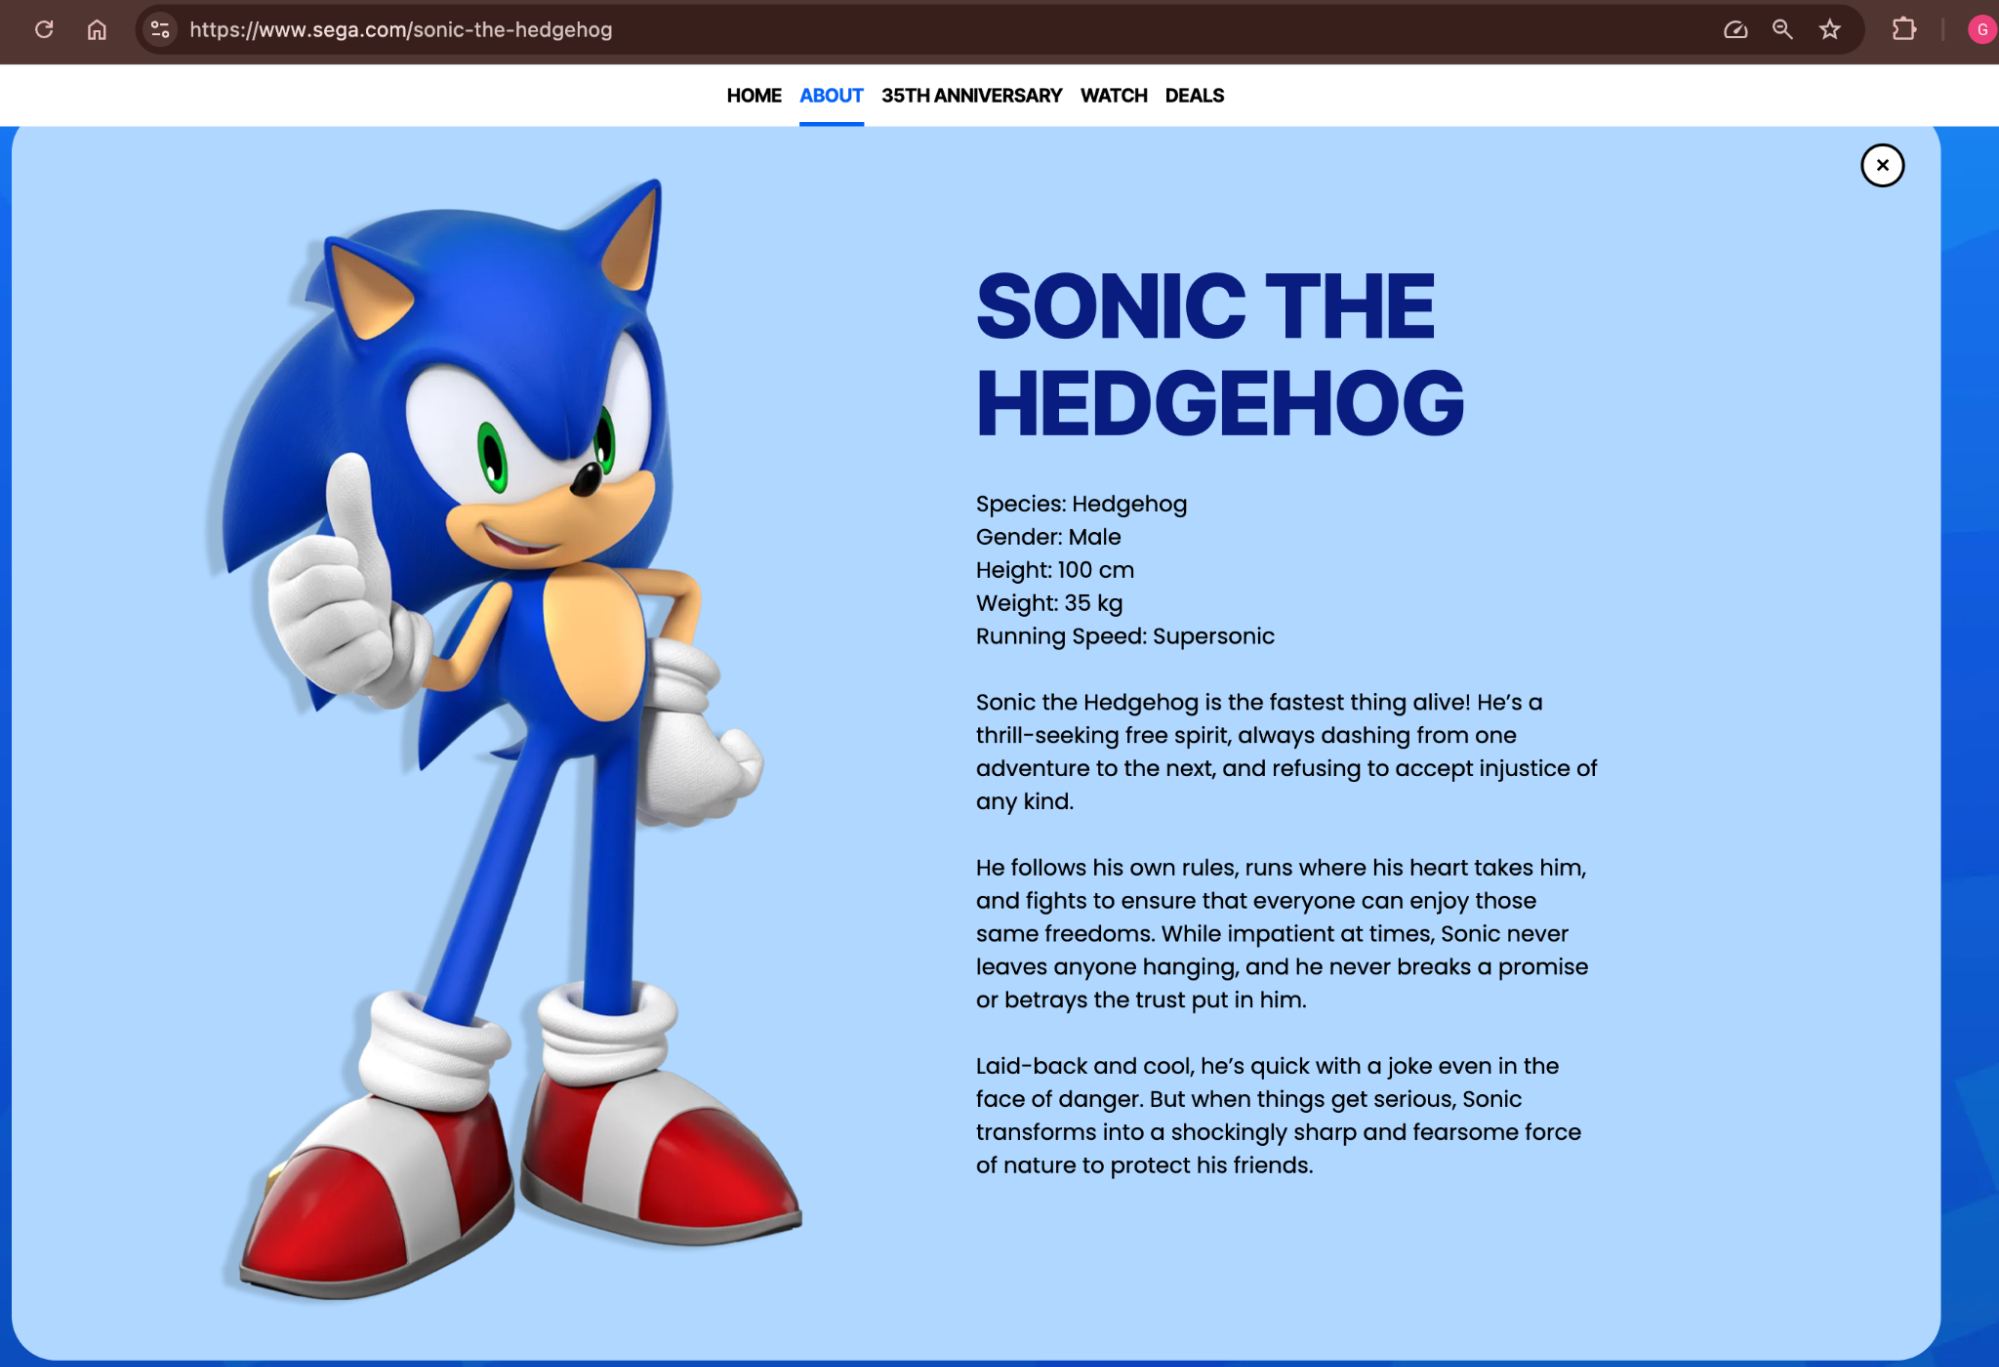Click the SONIC THE HEDGEHOG heading

(1220, 355)
